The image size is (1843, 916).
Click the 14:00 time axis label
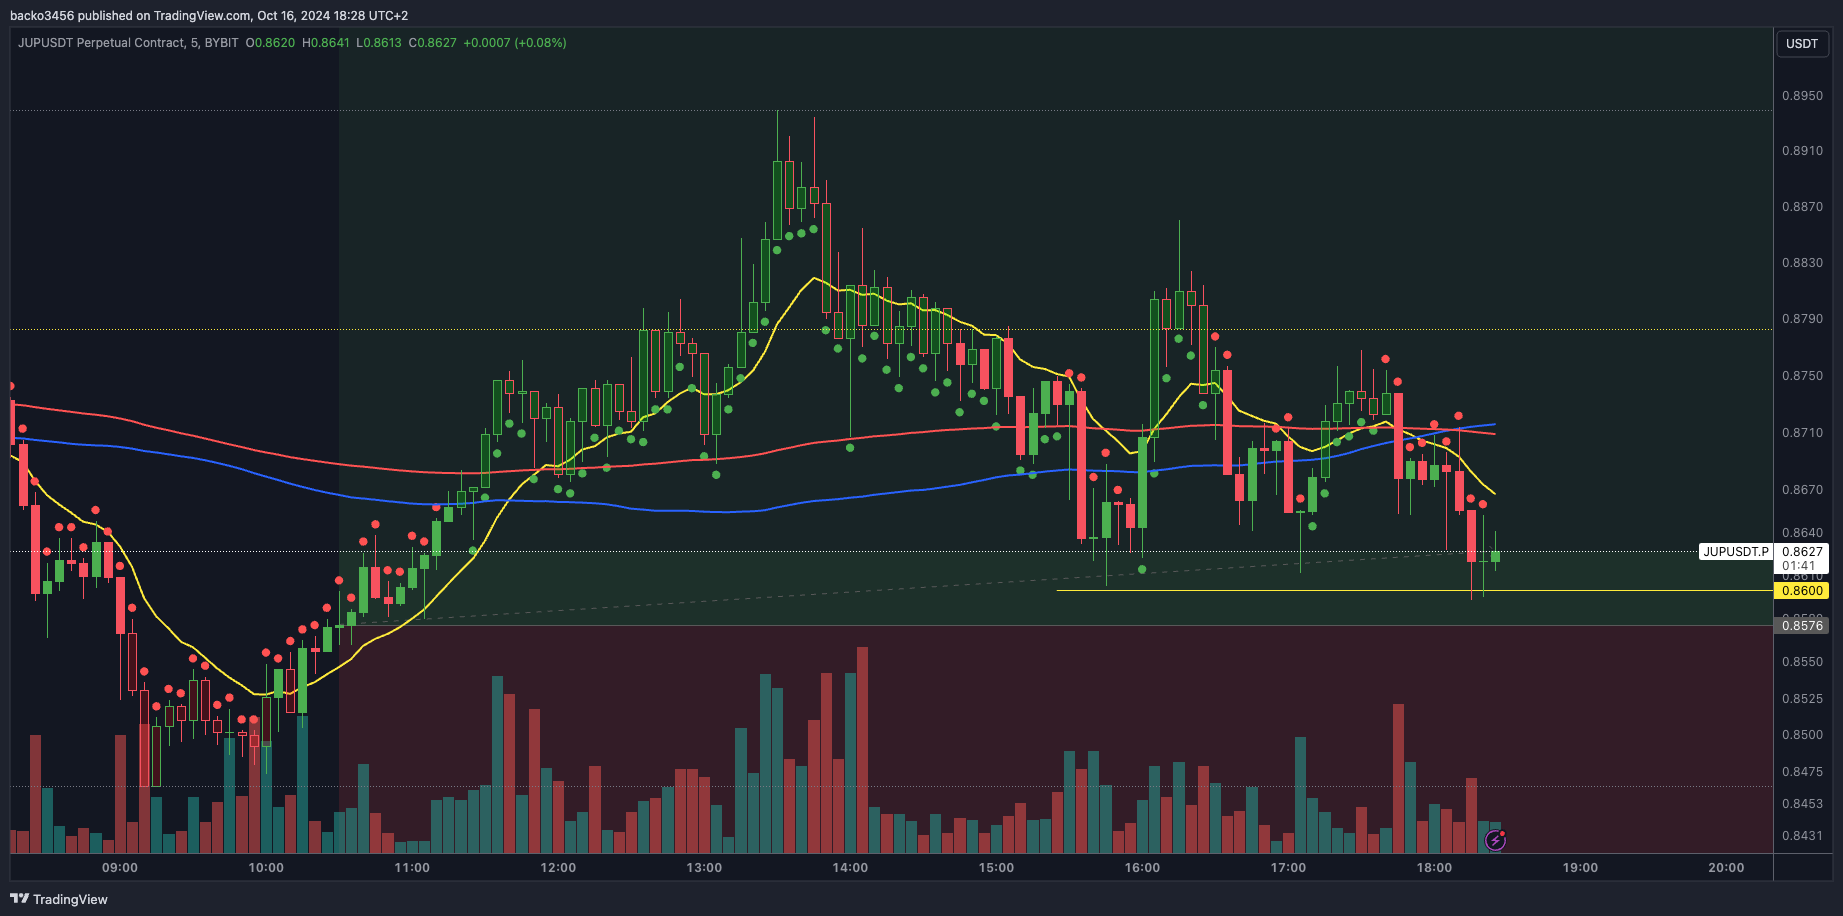coord(850,868)
